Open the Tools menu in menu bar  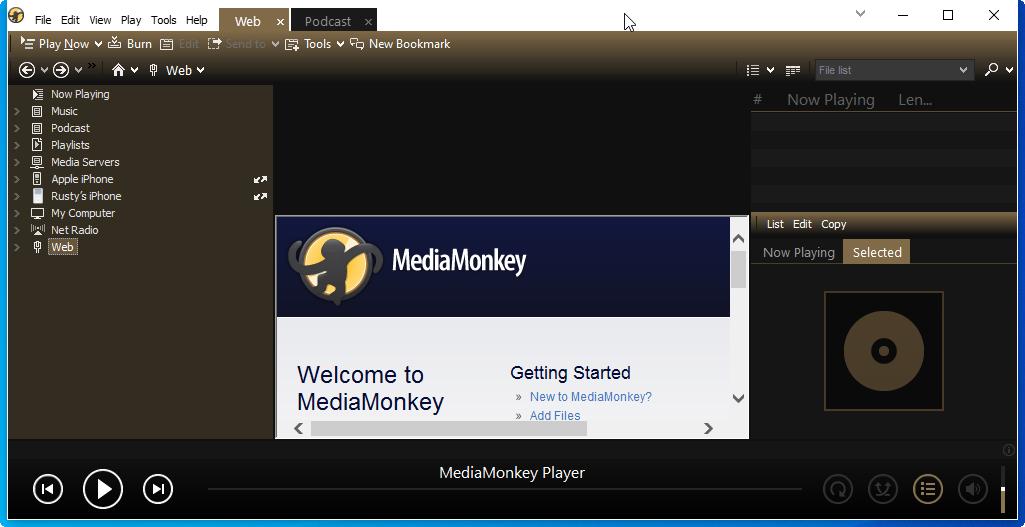click(x=163, y=20)
